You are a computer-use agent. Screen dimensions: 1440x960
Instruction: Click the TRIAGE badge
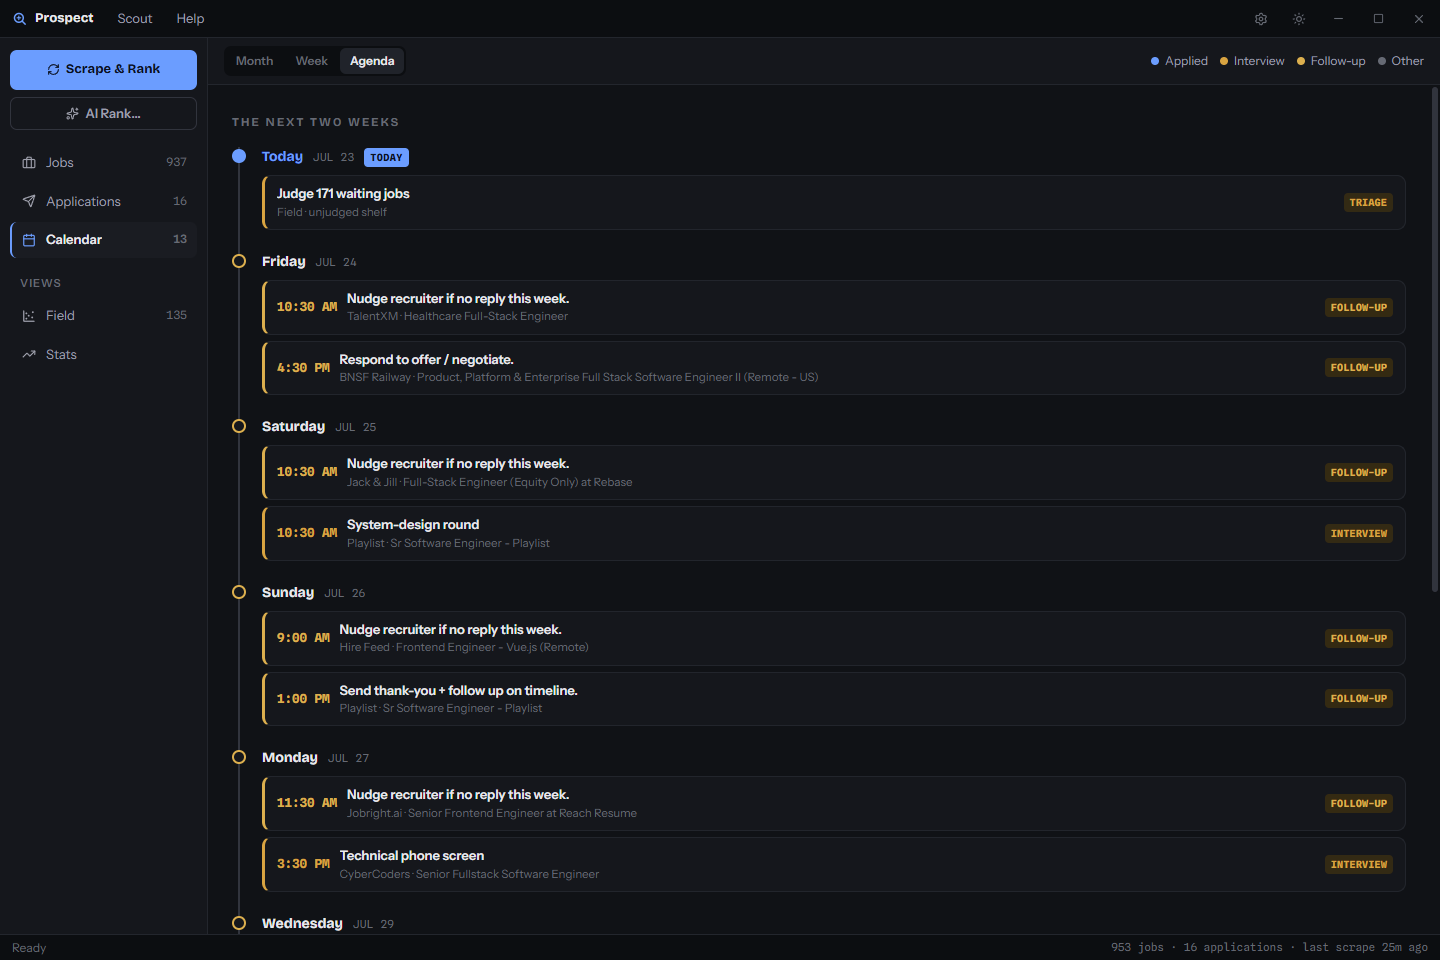click(x=1368, y=203)
